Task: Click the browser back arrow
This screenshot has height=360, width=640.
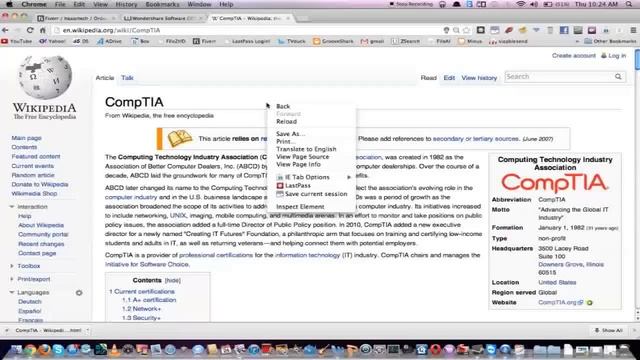Action: 5,30
